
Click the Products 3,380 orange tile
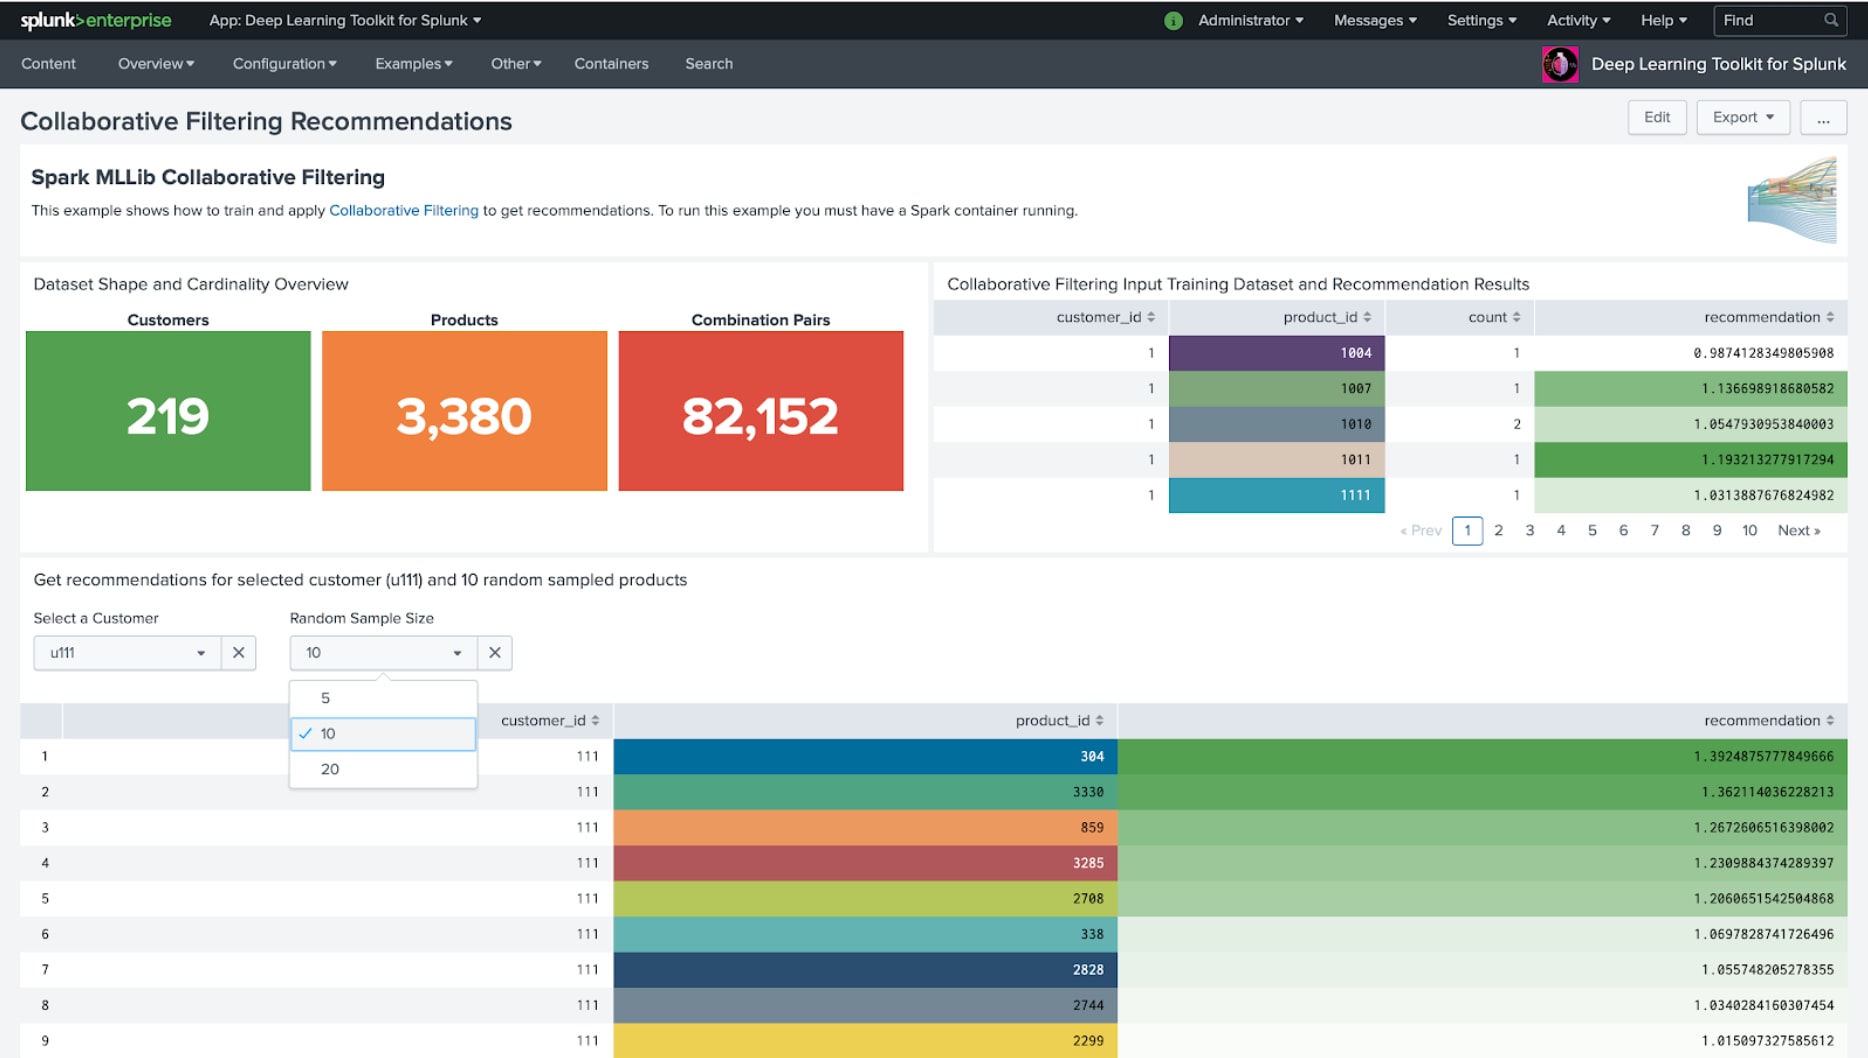tap(464, 411)
